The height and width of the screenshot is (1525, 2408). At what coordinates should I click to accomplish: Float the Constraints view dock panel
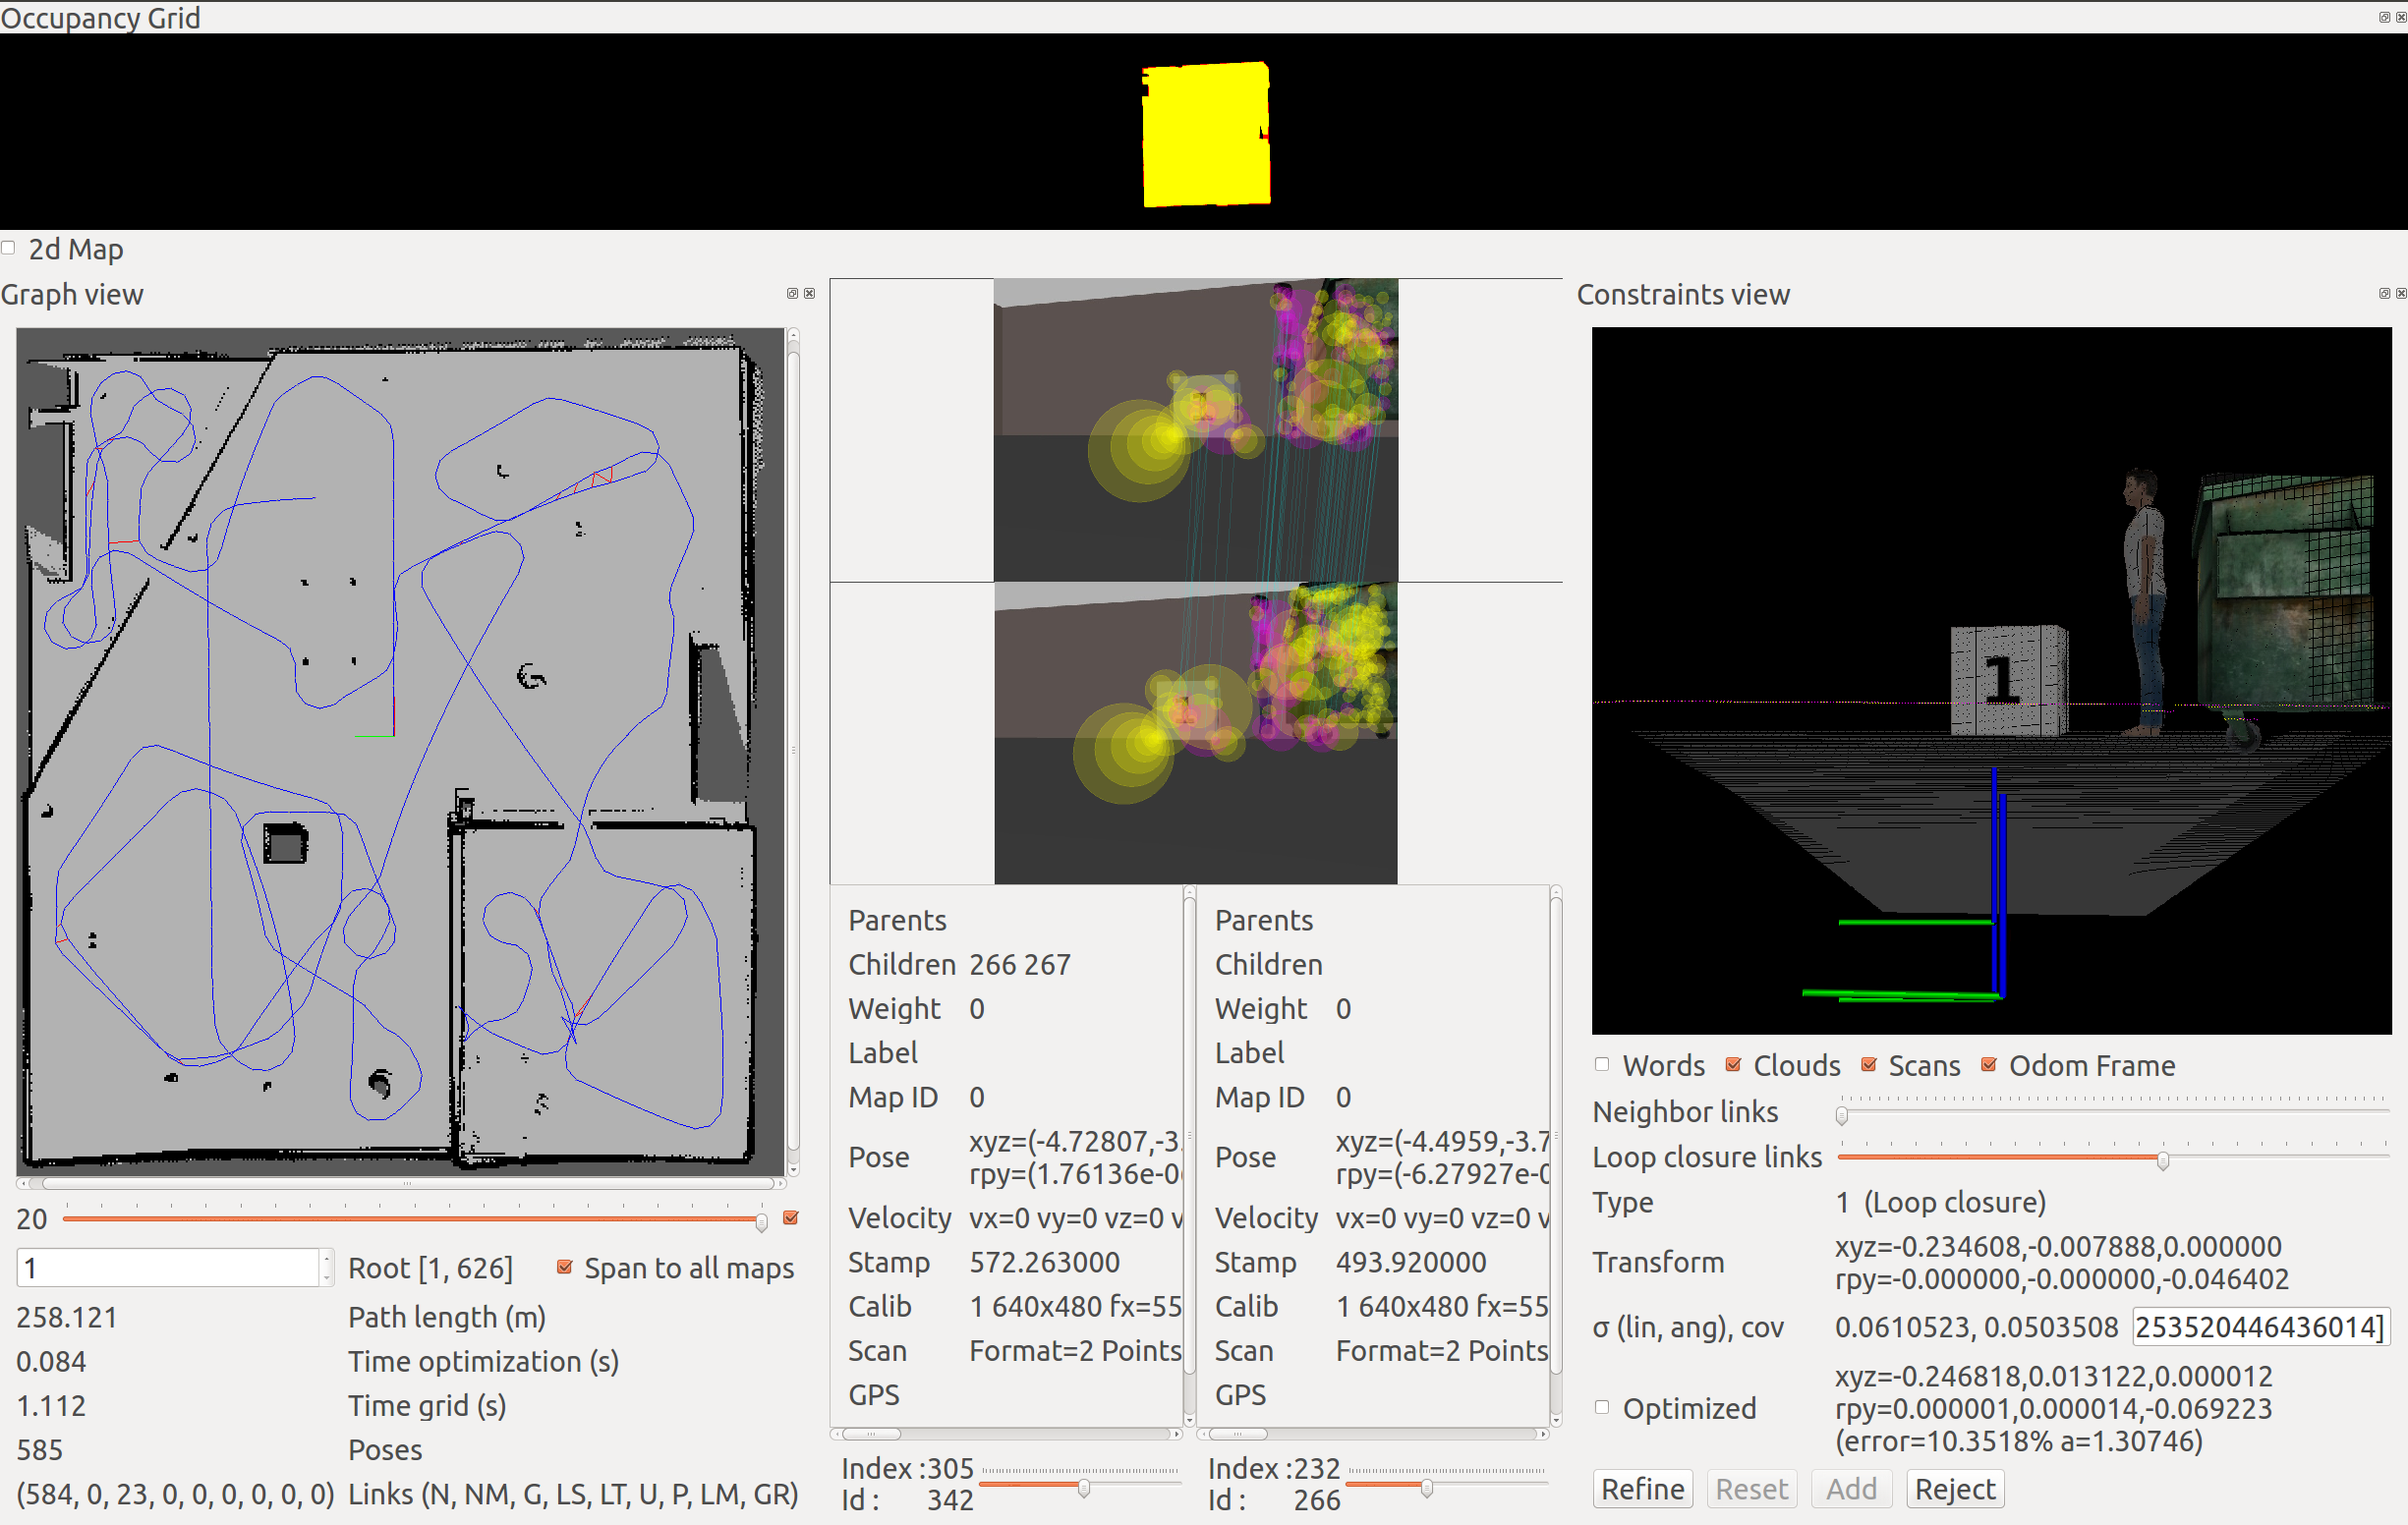[x=2384, y=293]
